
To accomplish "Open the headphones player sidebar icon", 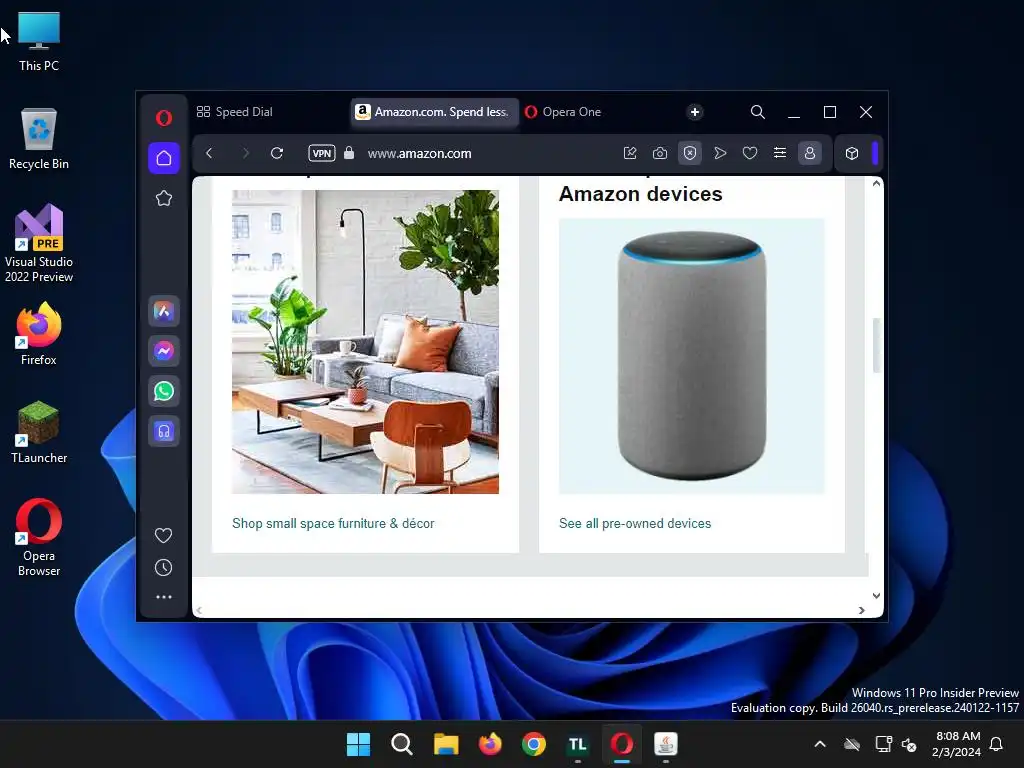I will pyautogui.click(x=164, y=431).
